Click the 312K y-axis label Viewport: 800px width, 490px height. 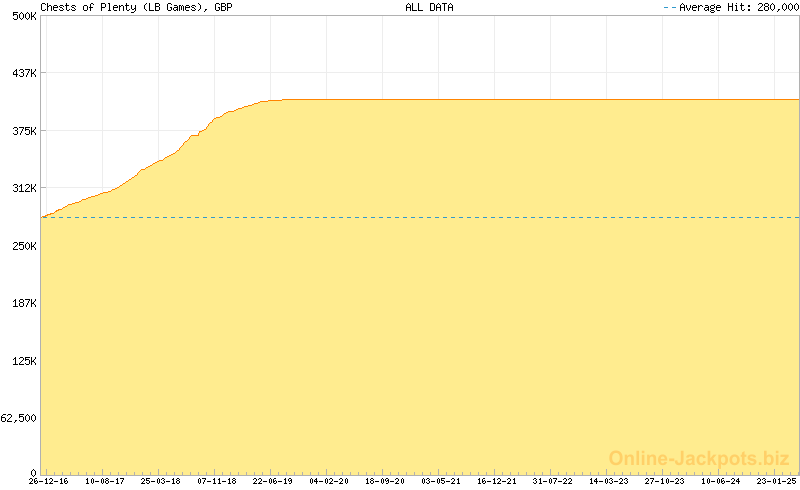coord(24,188)
